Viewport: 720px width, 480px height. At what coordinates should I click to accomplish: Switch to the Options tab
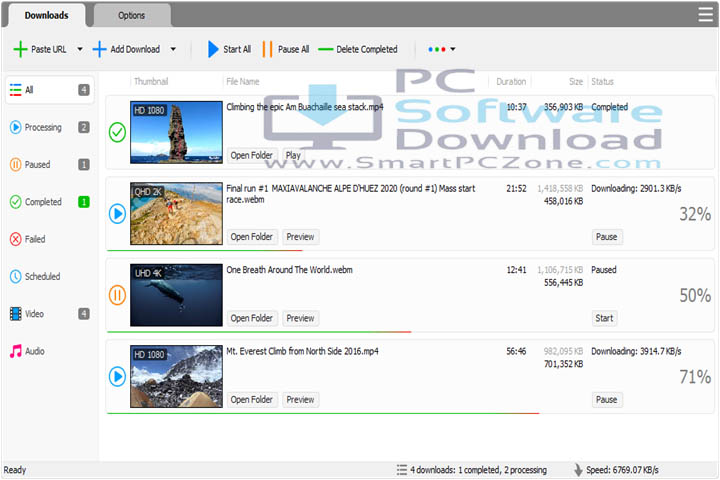(132, 15)
